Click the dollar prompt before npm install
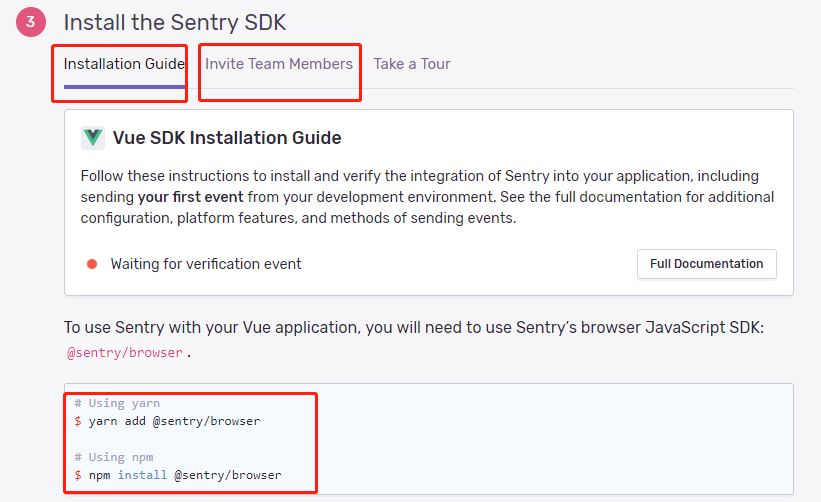Image resolution: width=821 pixels, height=502 pixels. 78,475
